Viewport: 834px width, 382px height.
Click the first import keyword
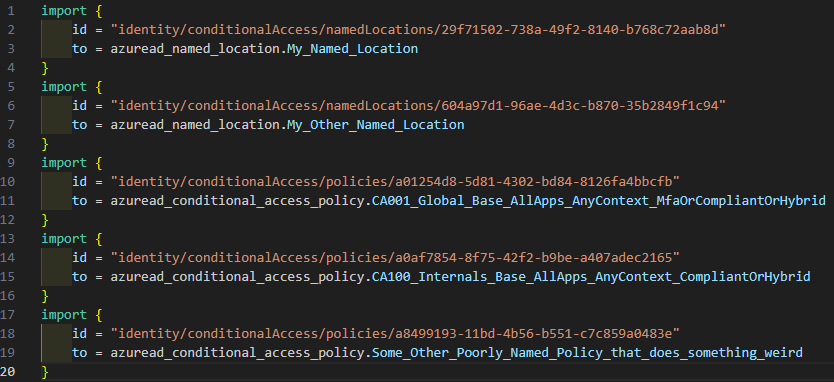pyautogui.click(x=64, y=10)
